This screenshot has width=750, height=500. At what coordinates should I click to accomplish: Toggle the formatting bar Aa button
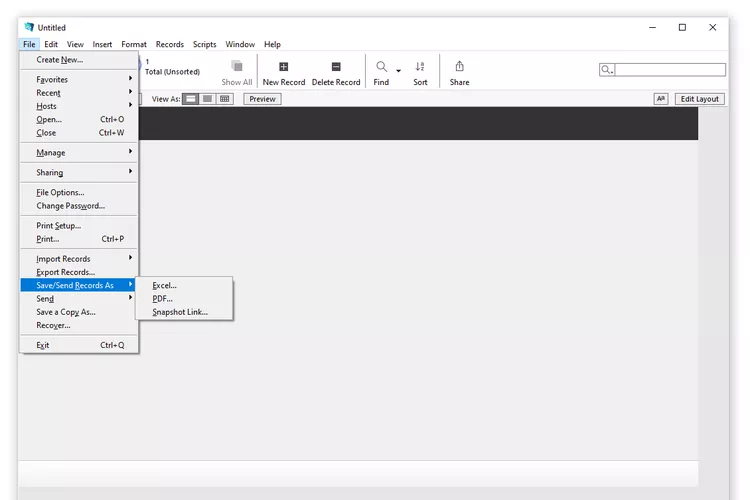pyautogui.click(x=661, y=99)
